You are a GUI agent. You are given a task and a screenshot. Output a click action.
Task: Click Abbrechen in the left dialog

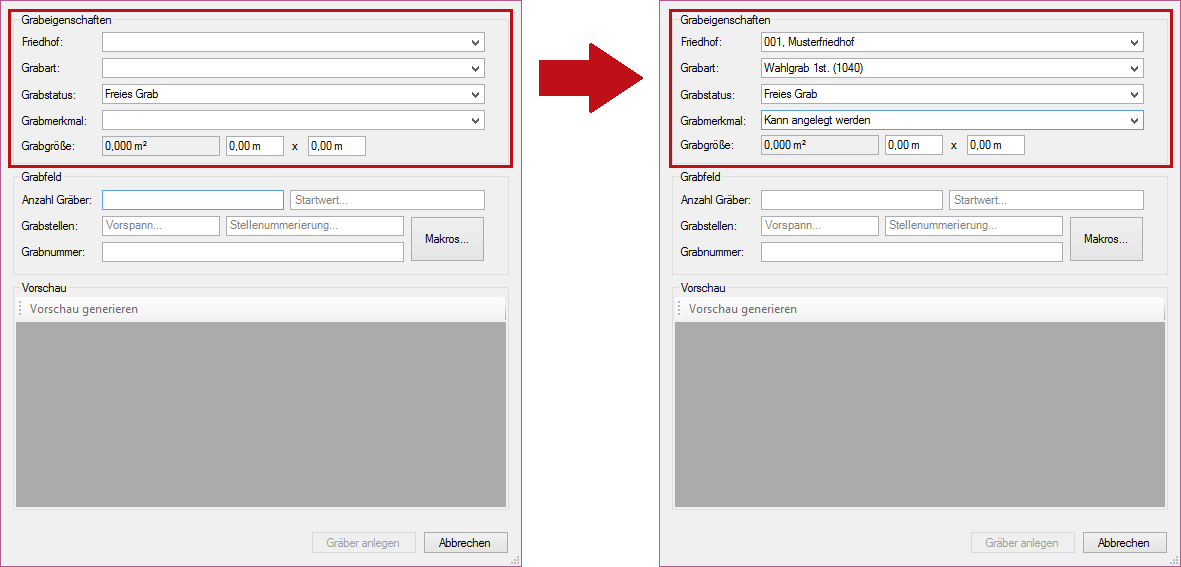[x=465, y=543]
